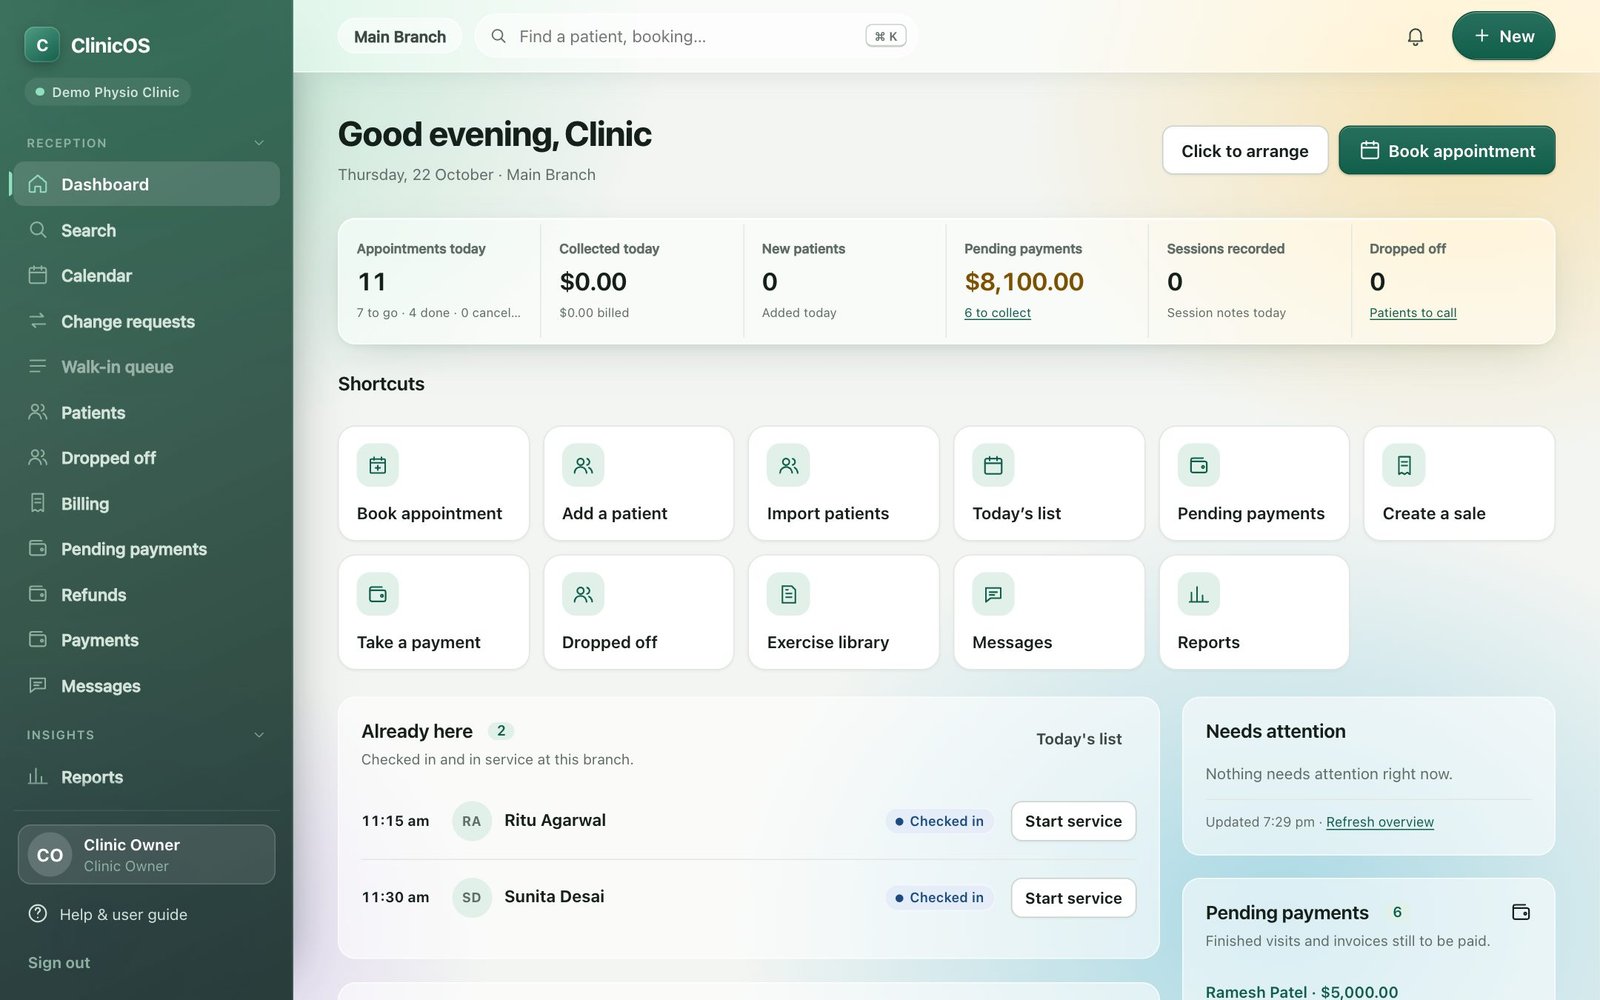Click the Help & user guide question icon
The image size is (1600, 1000).
[x=38, y=914]
